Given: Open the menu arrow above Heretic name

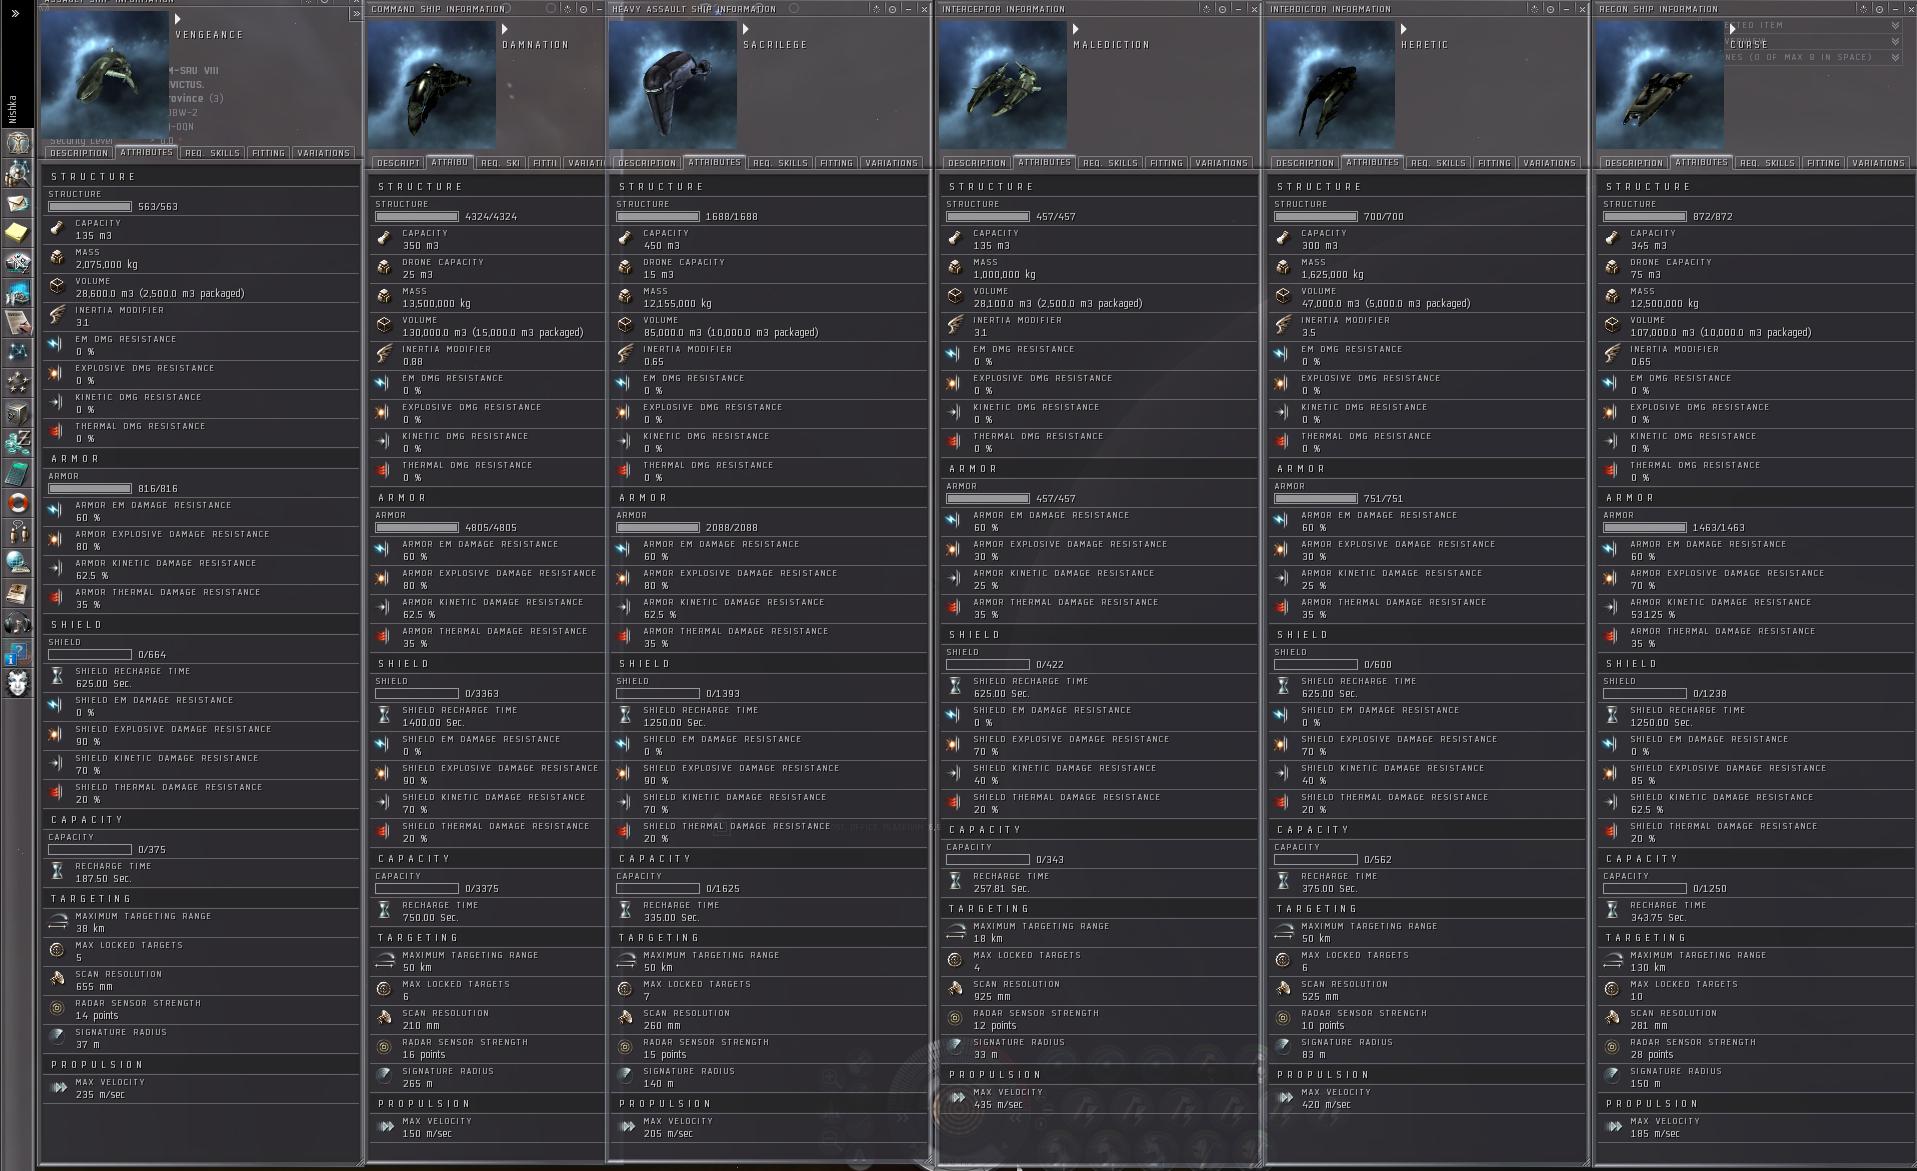Looking at the screenshot, I should tap(1404, 29).
